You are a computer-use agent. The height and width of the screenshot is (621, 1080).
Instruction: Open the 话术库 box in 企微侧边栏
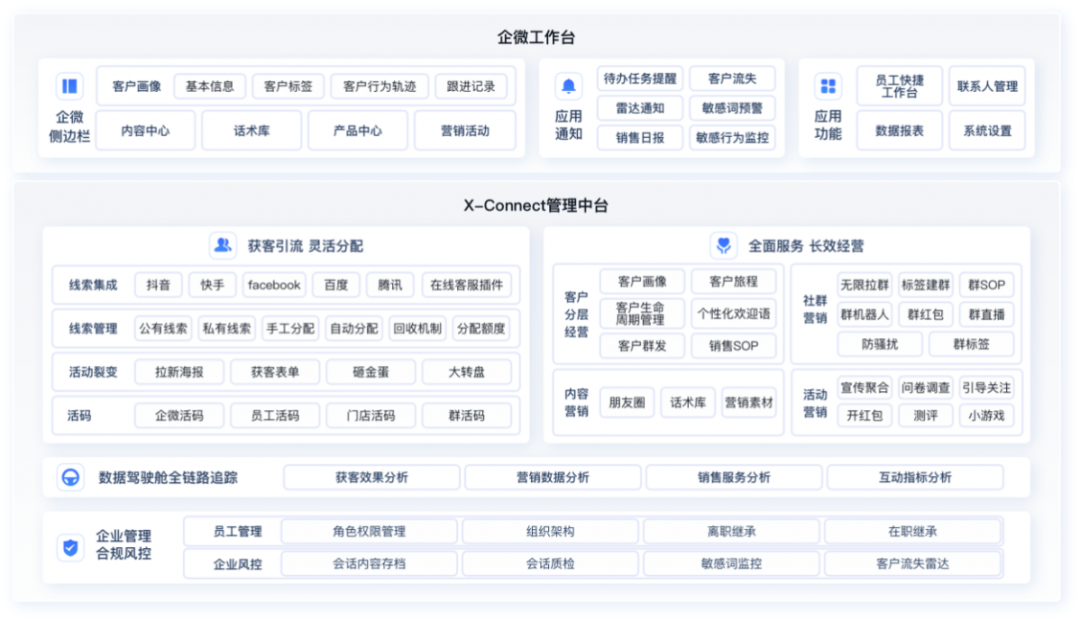click(251, 130)
